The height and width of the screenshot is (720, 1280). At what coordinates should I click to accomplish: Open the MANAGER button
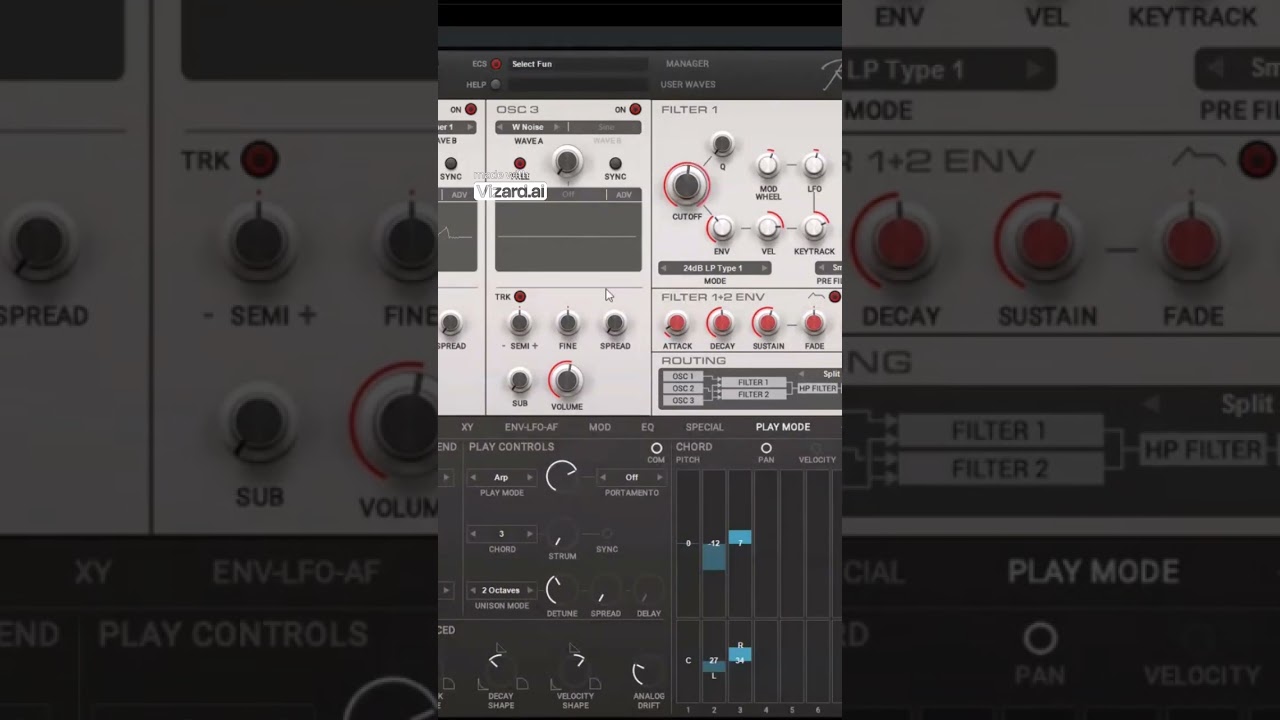(x=687, y=64)
